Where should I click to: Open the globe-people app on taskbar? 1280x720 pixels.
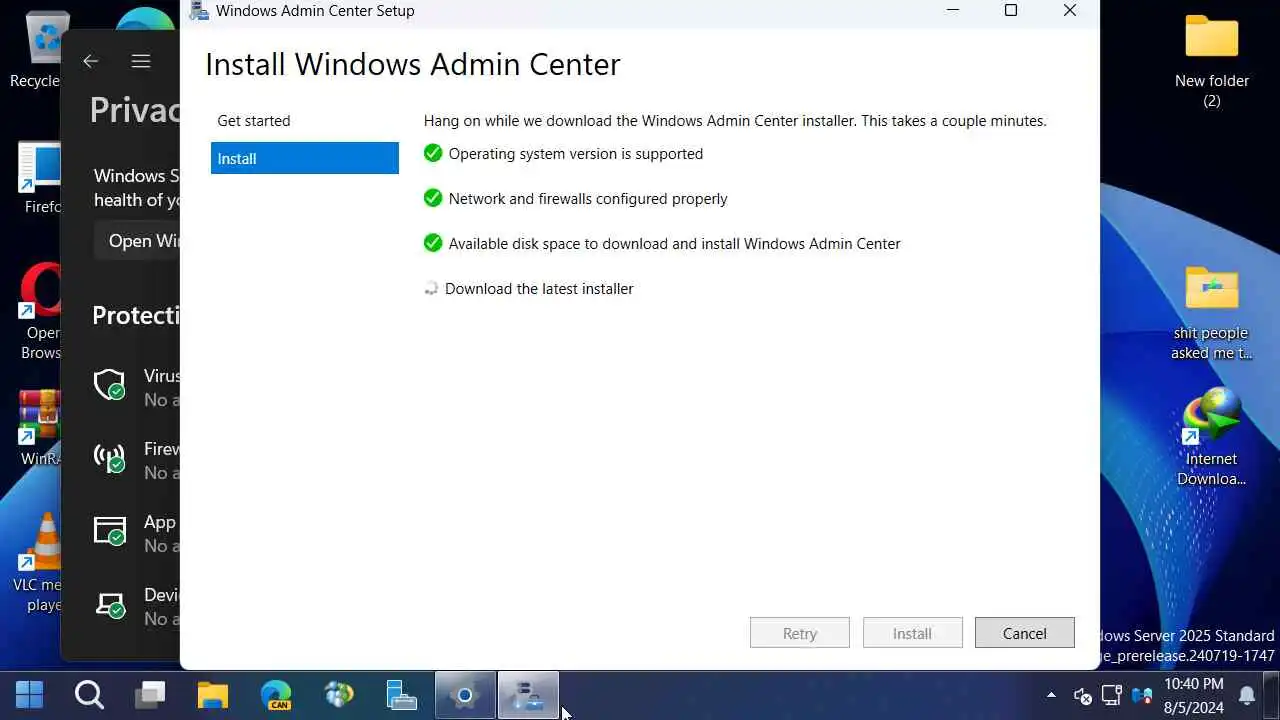[x=339, y=694]
